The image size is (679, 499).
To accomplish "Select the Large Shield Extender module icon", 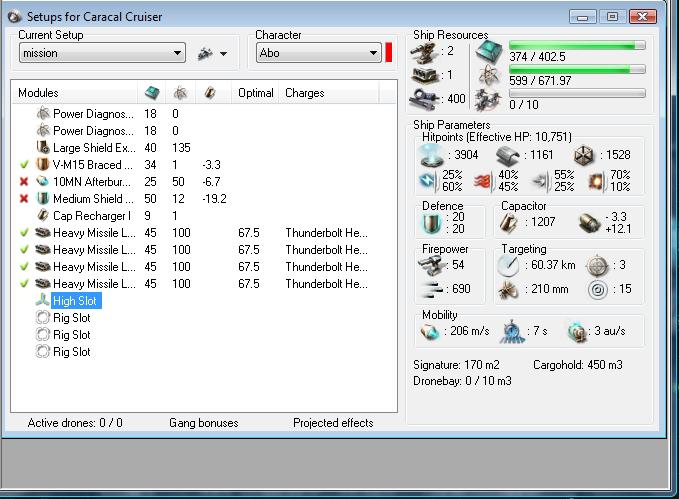I will click(43, 147).
